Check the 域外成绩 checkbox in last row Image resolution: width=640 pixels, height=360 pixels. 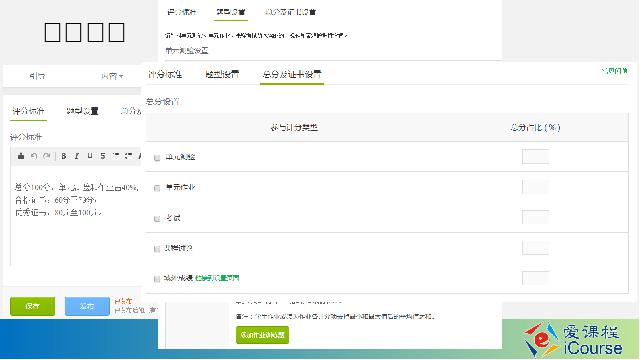157,279
